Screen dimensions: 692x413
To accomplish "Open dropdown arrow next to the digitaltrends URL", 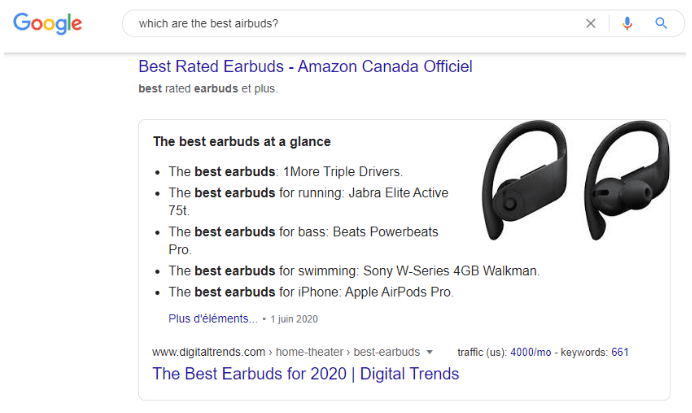I will click(x=430, y=352).
